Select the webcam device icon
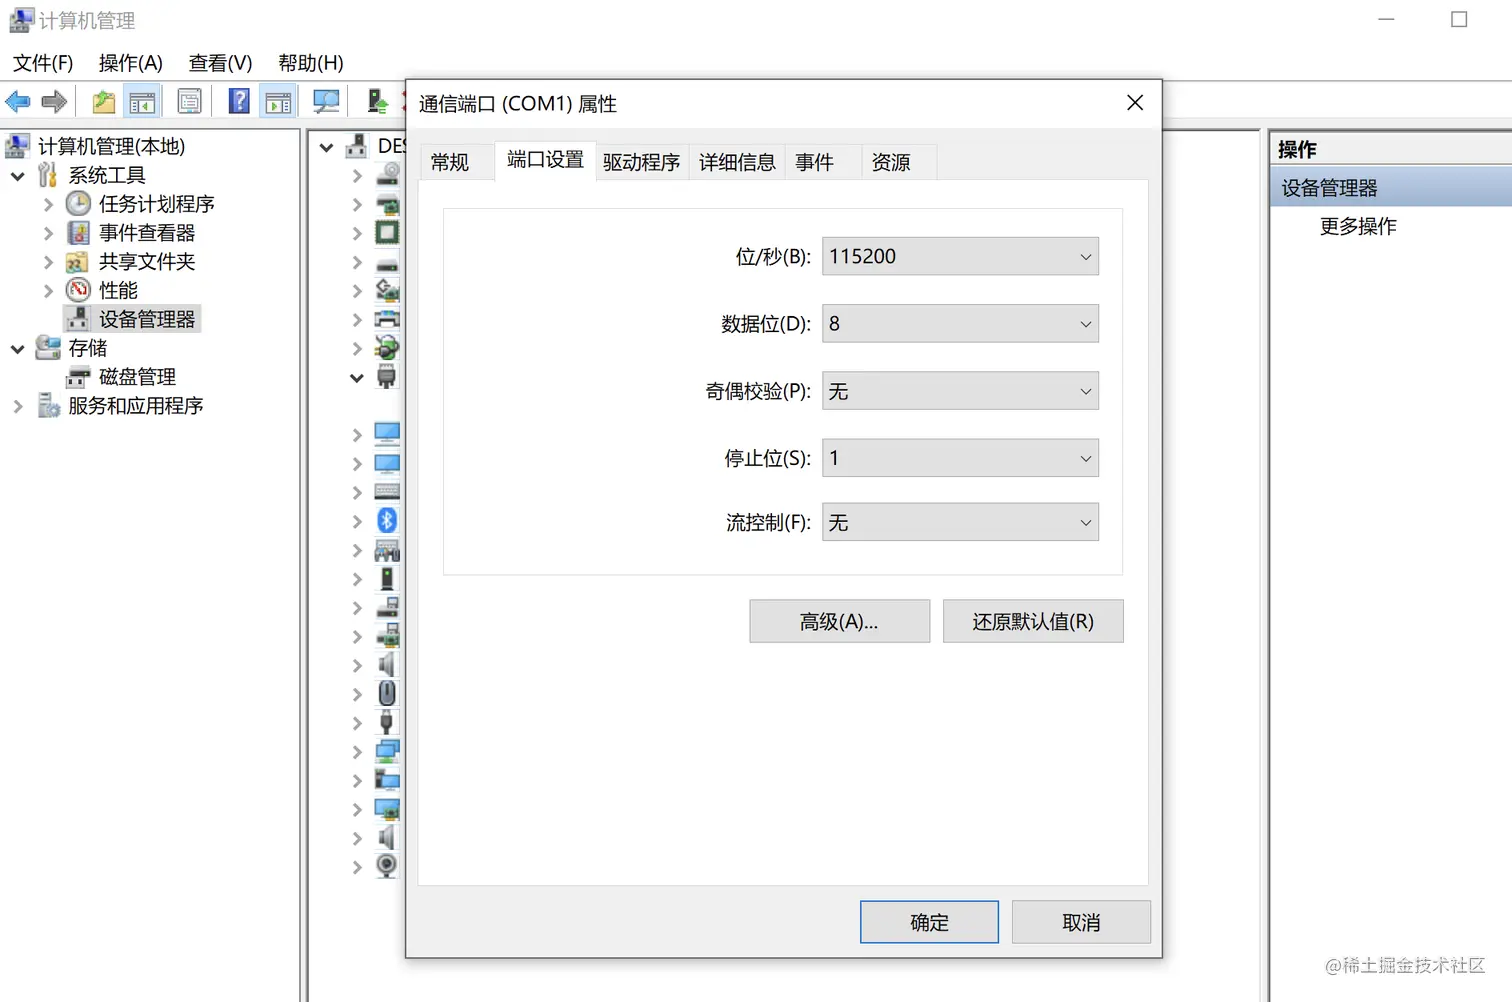Viewport: 1512px width, 1002px height. [x=387, y=865]
